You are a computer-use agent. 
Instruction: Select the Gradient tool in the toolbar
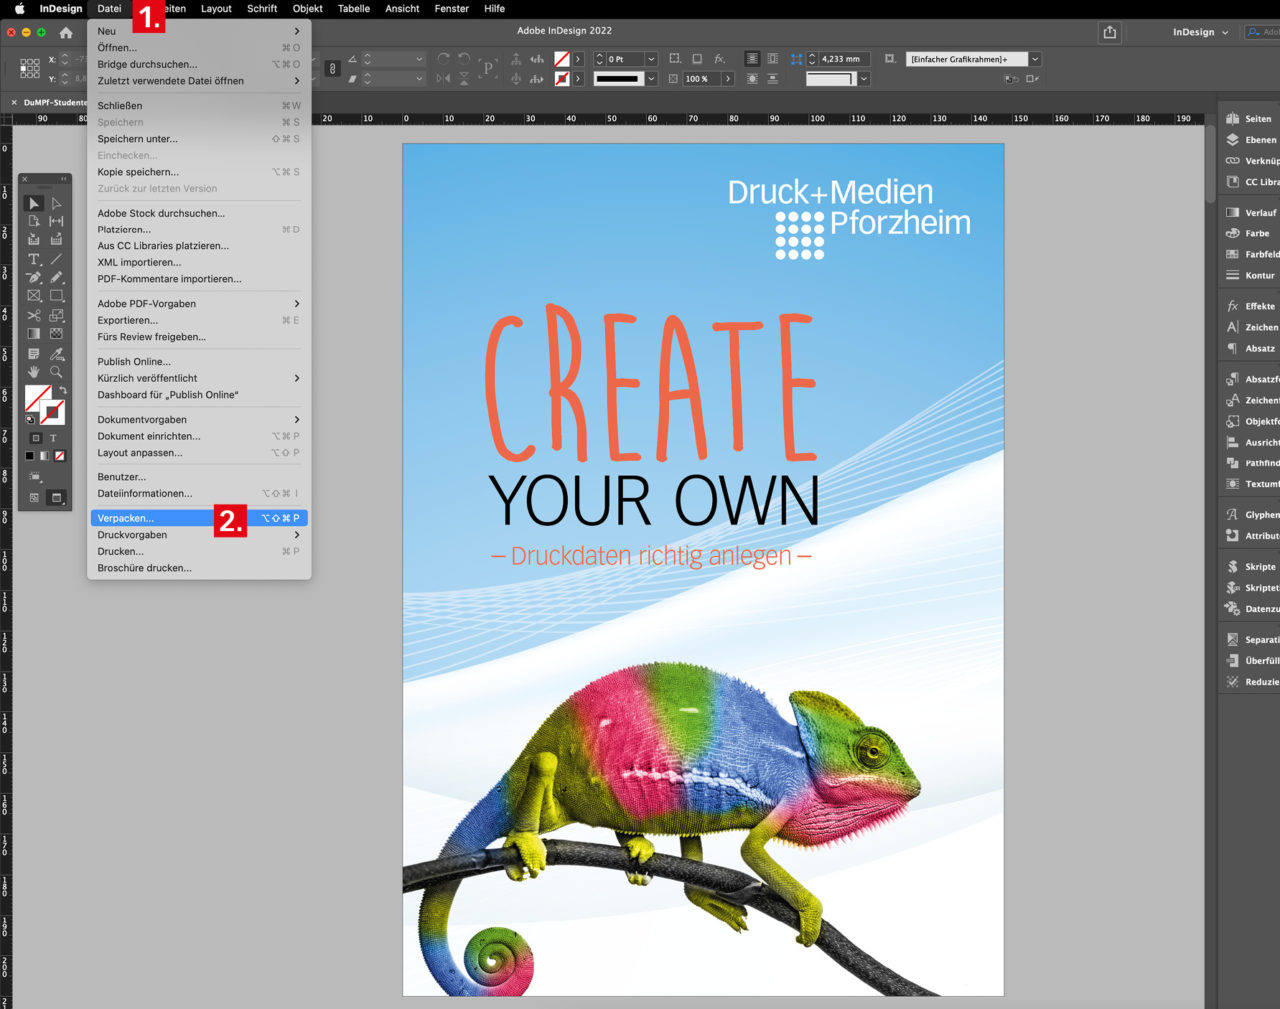(x=33, y=334)
